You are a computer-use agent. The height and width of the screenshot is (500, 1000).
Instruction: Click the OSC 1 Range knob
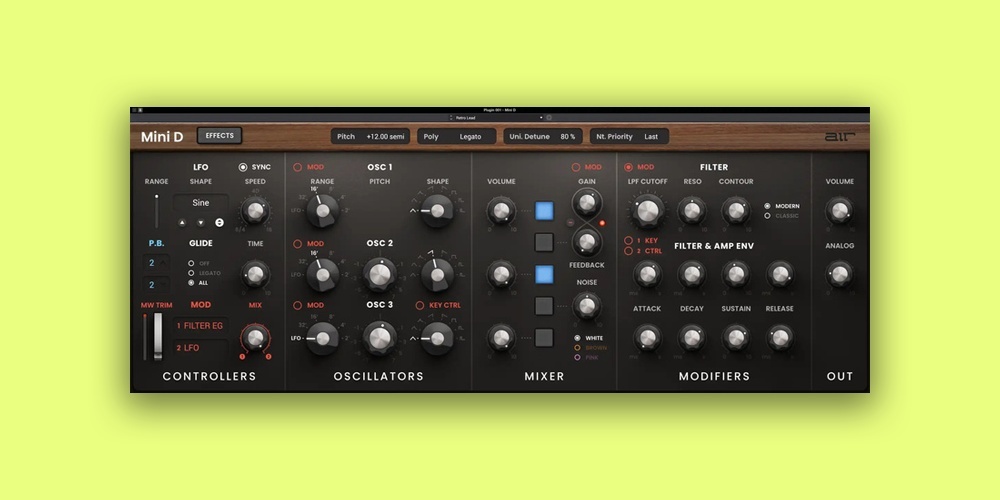coord(323,211)
